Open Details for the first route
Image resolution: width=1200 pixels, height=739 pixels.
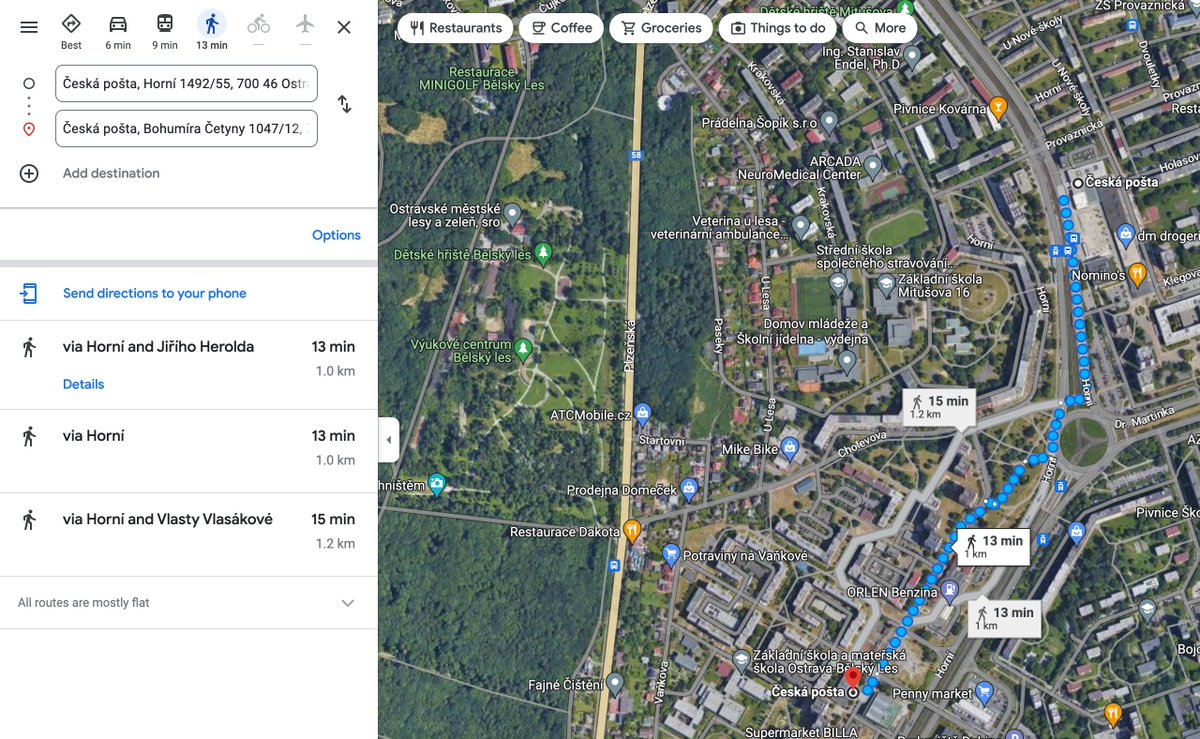click(83, 384)
